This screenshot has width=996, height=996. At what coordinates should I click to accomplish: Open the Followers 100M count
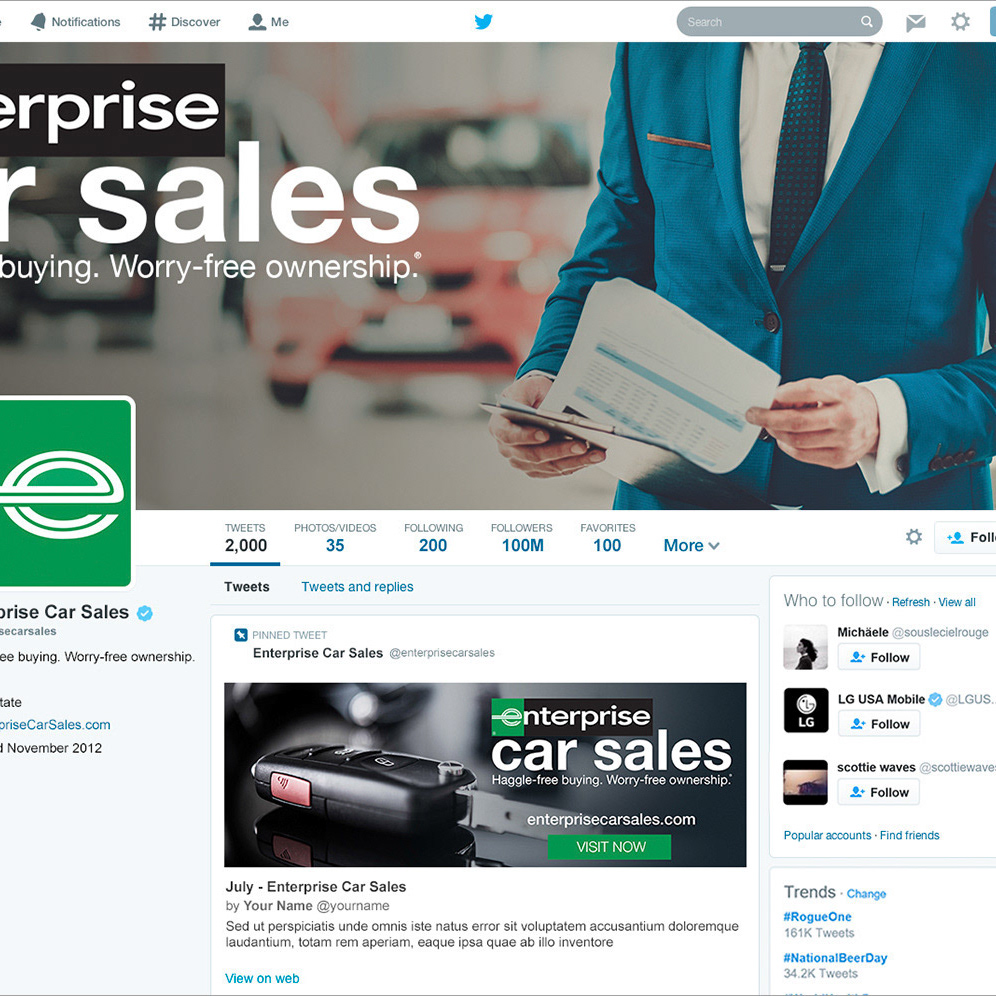522,538
